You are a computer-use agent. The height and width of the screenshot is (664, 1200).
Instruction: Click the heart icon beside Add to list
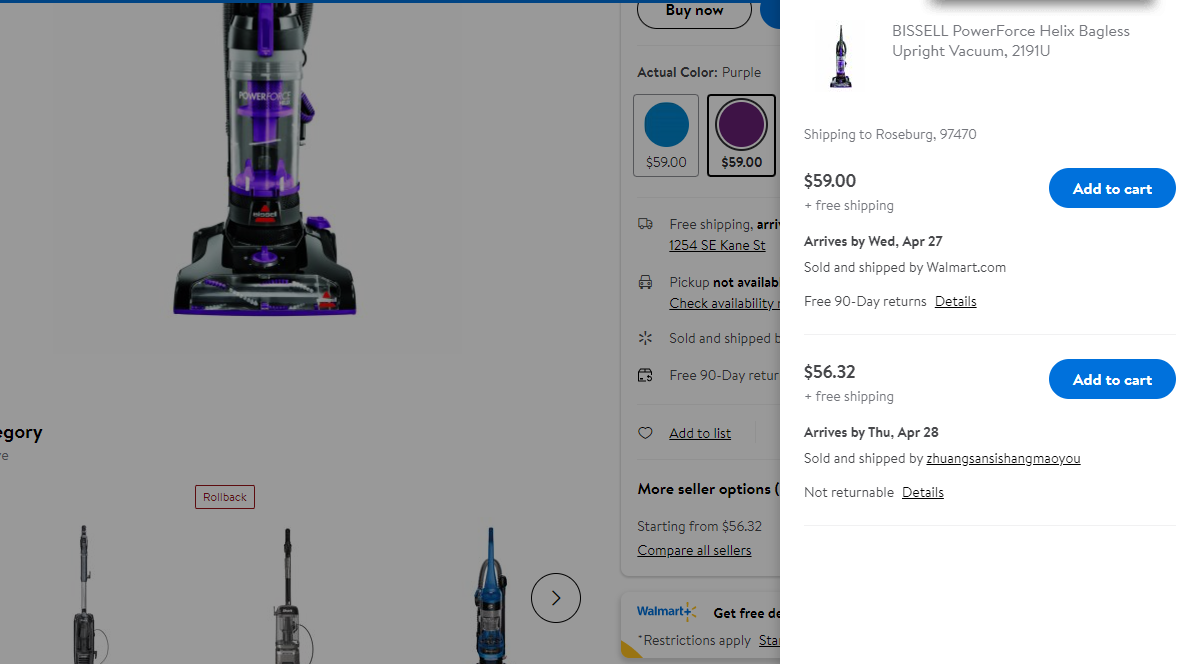[x=645, y=433]
